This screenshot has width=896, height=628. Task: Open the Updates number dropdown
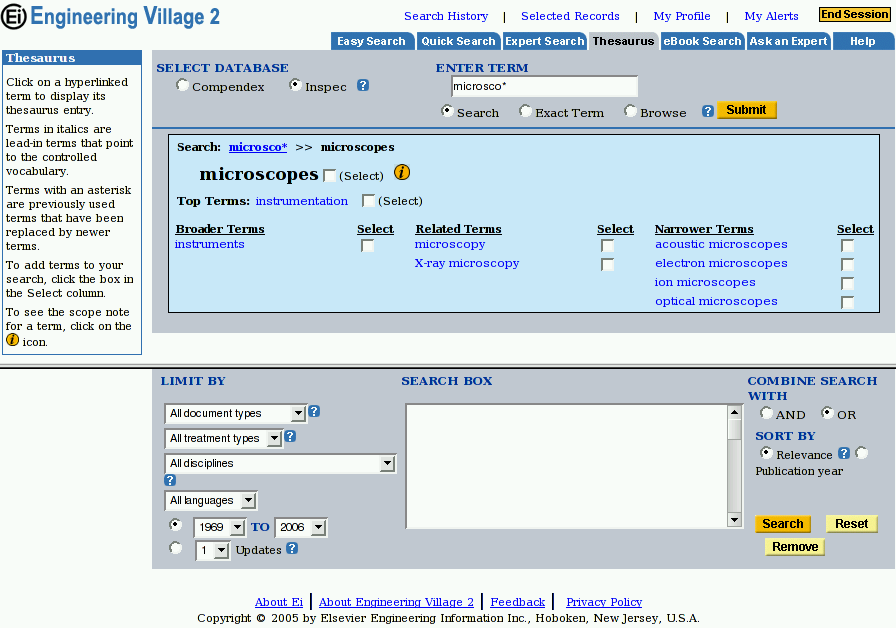click(x=213, y=551)
